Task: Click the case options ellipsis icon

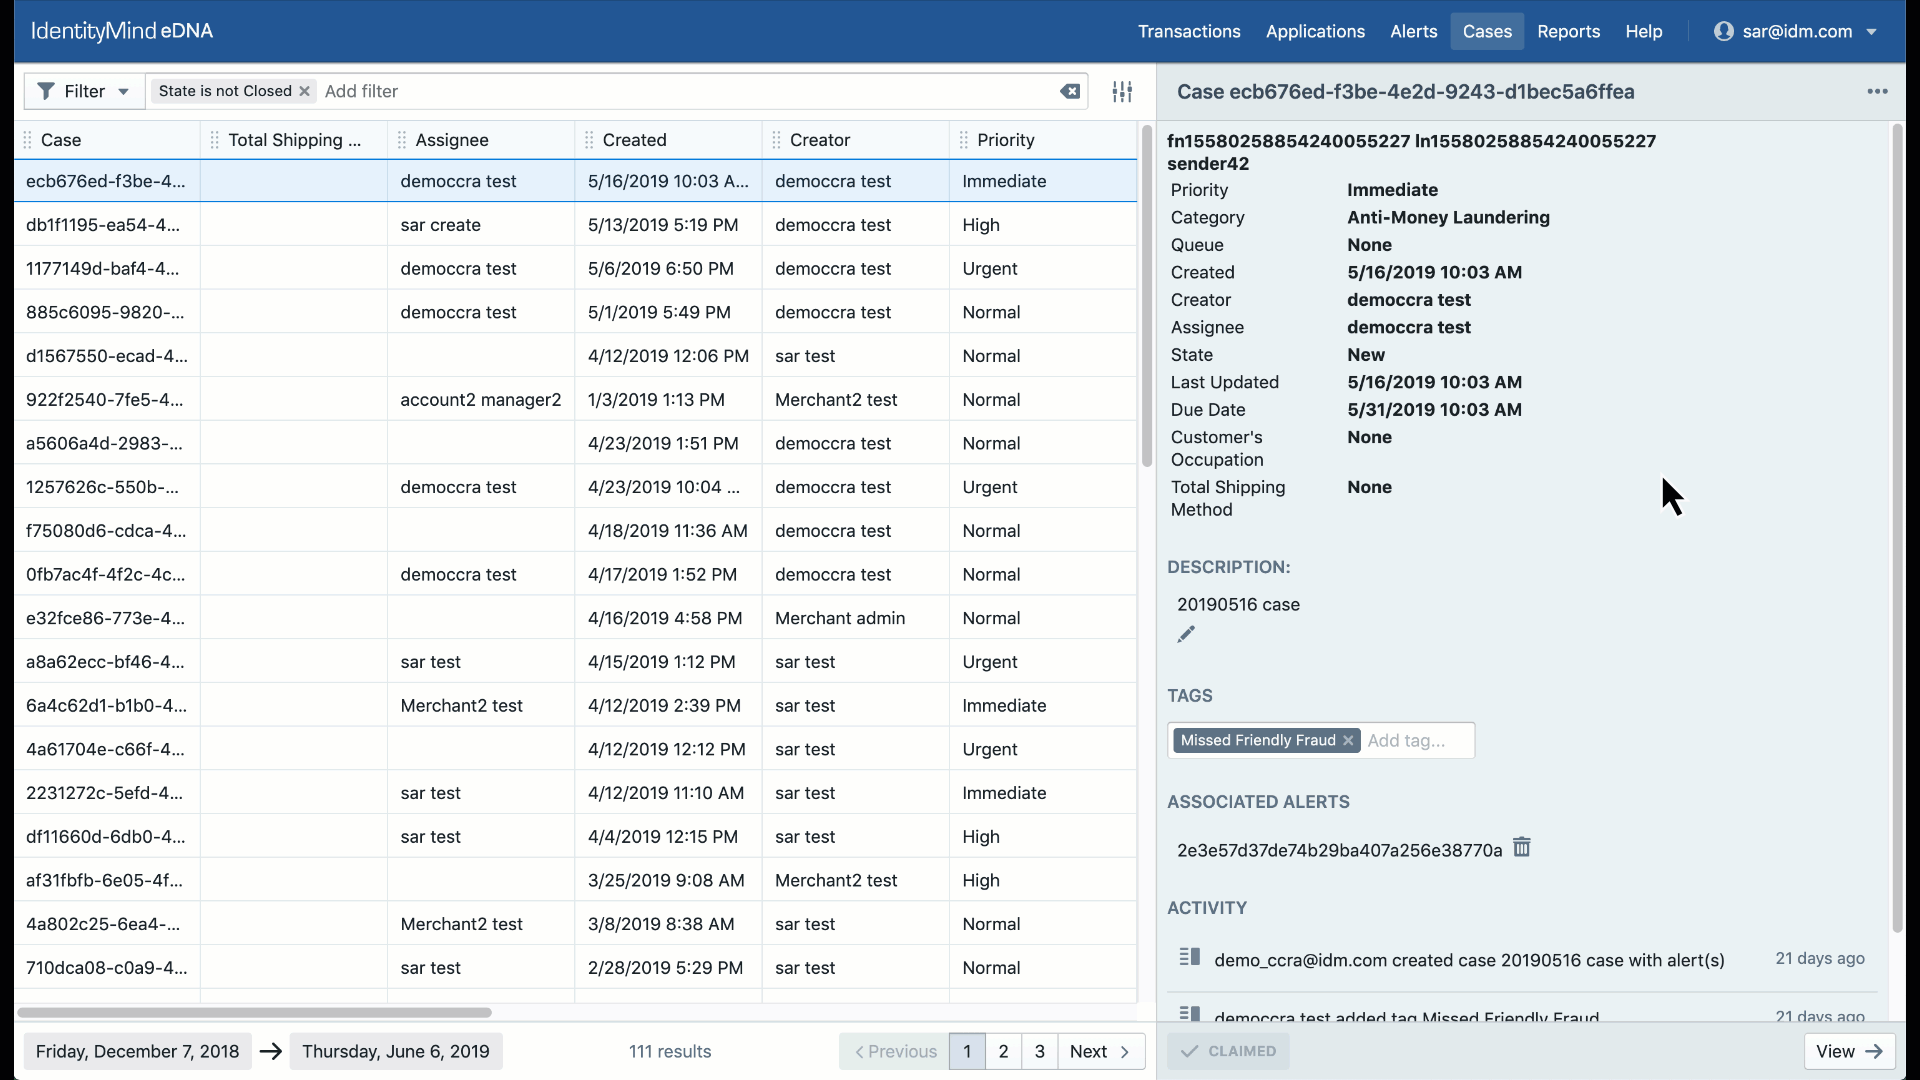Action: click(x=1877, y=91)
